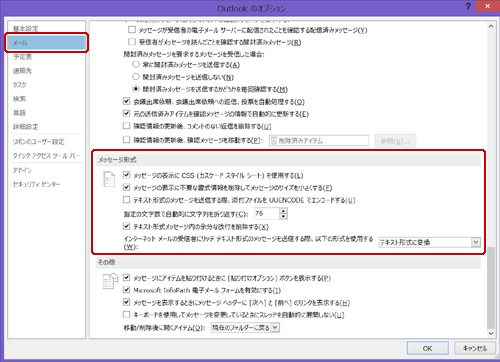Viewport: 500px width, 362px height.
Task: Open 現在のフォルダーに戻る after-move dropdown
Action: [x=245, y=328]
